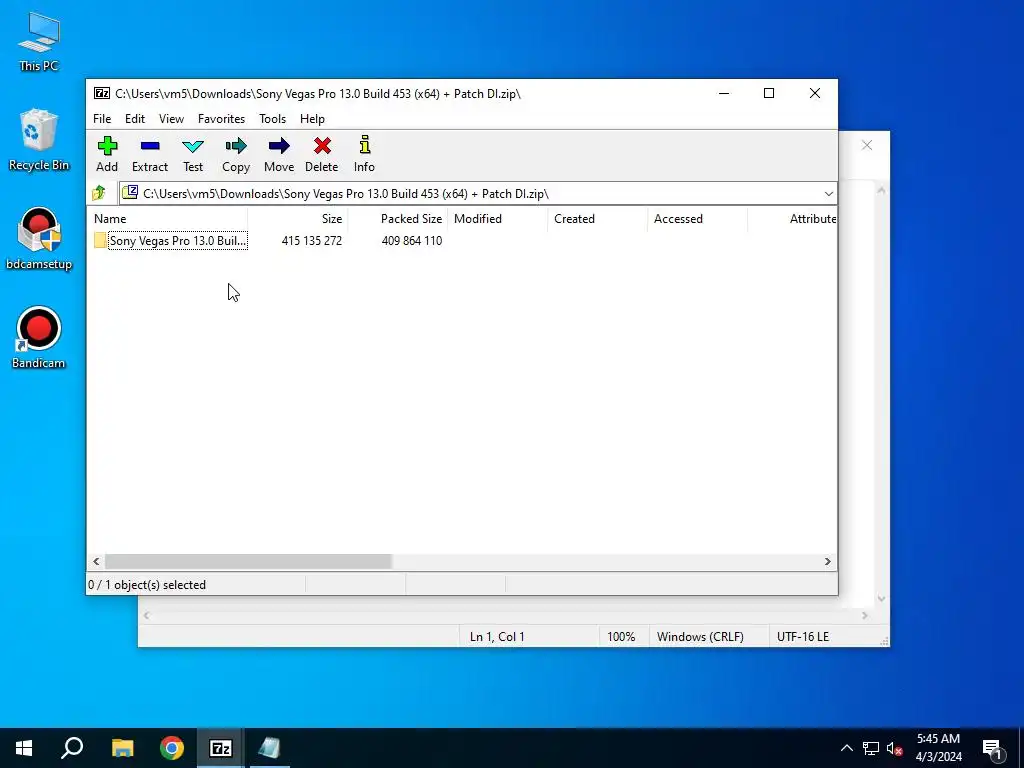Sort by the Modified column header
1024x768 pixels.
click(x=498, y=219)
